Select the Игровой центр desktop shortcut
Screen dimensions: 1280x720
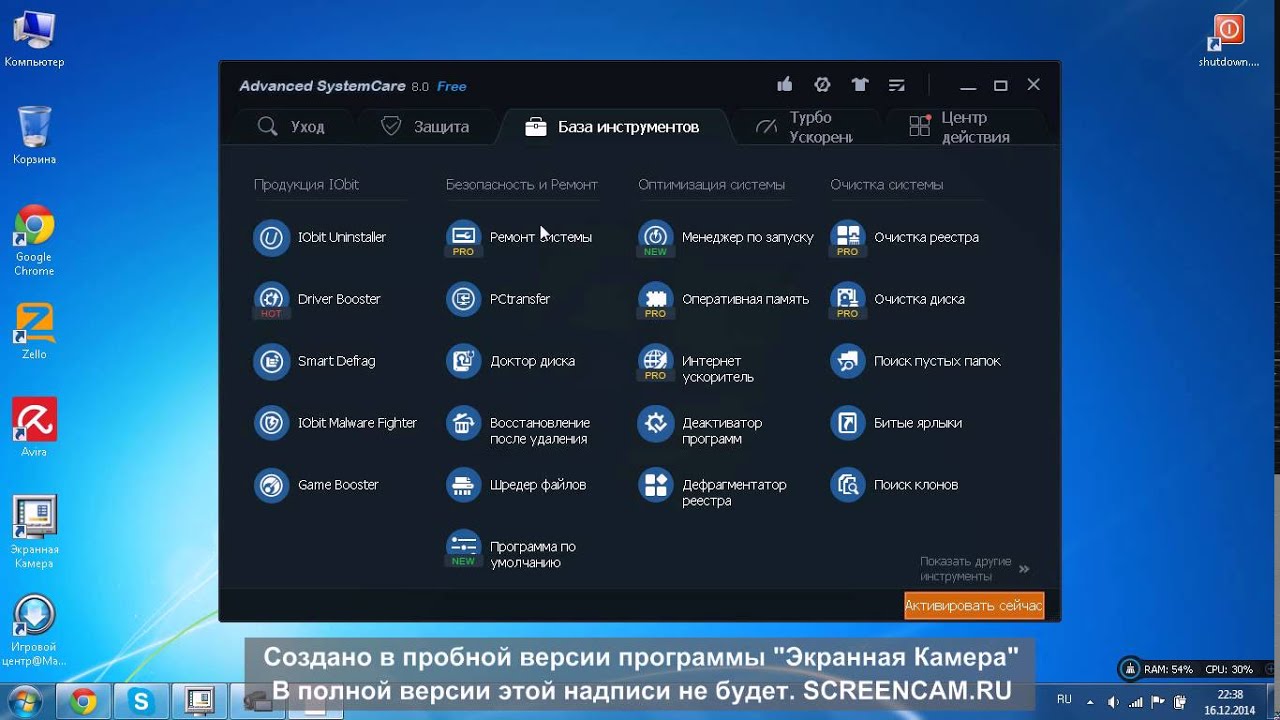(34, 631)
